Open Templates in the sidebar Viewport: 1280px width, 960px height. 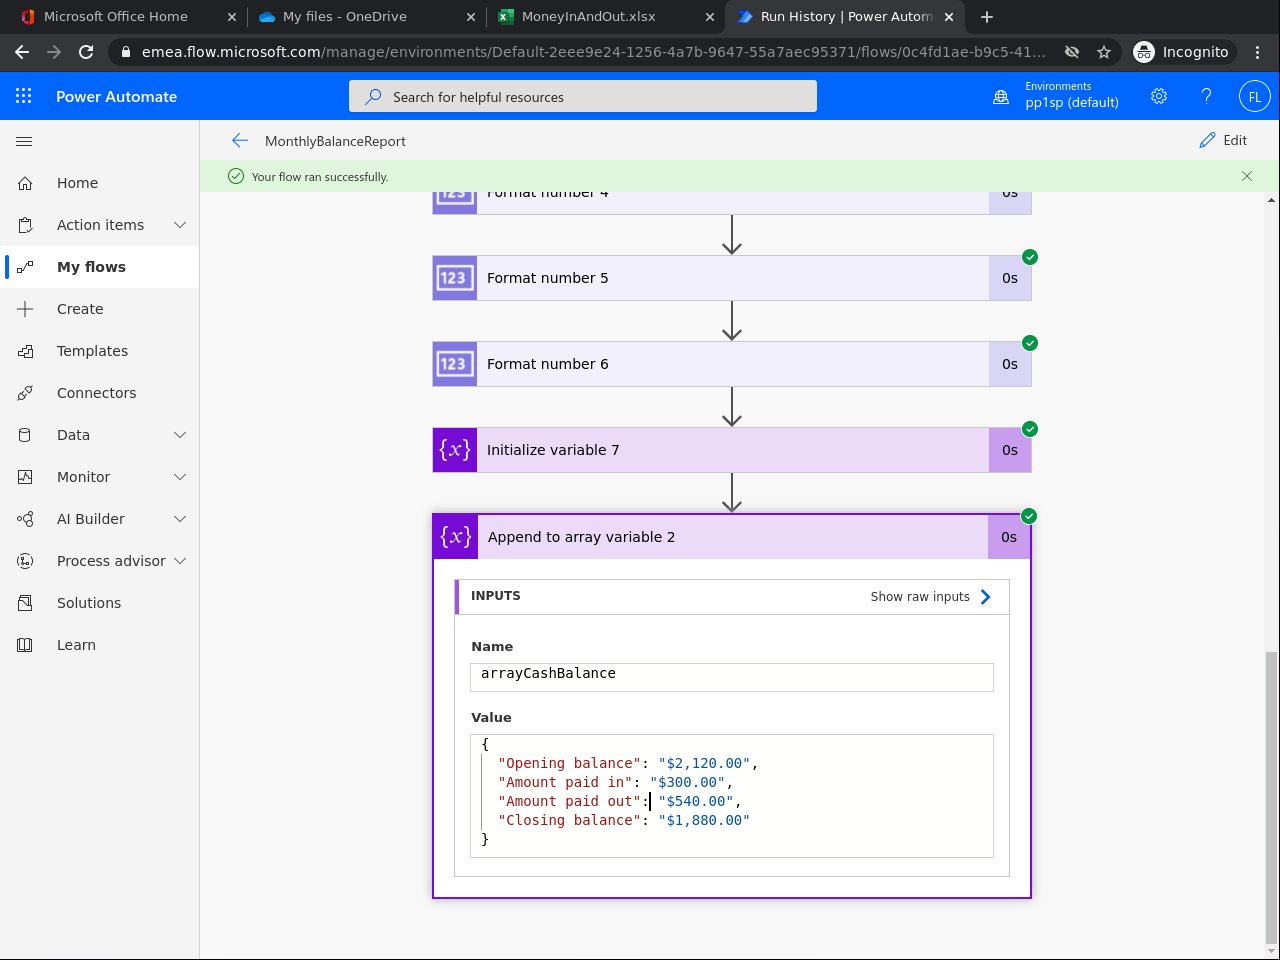92,351
